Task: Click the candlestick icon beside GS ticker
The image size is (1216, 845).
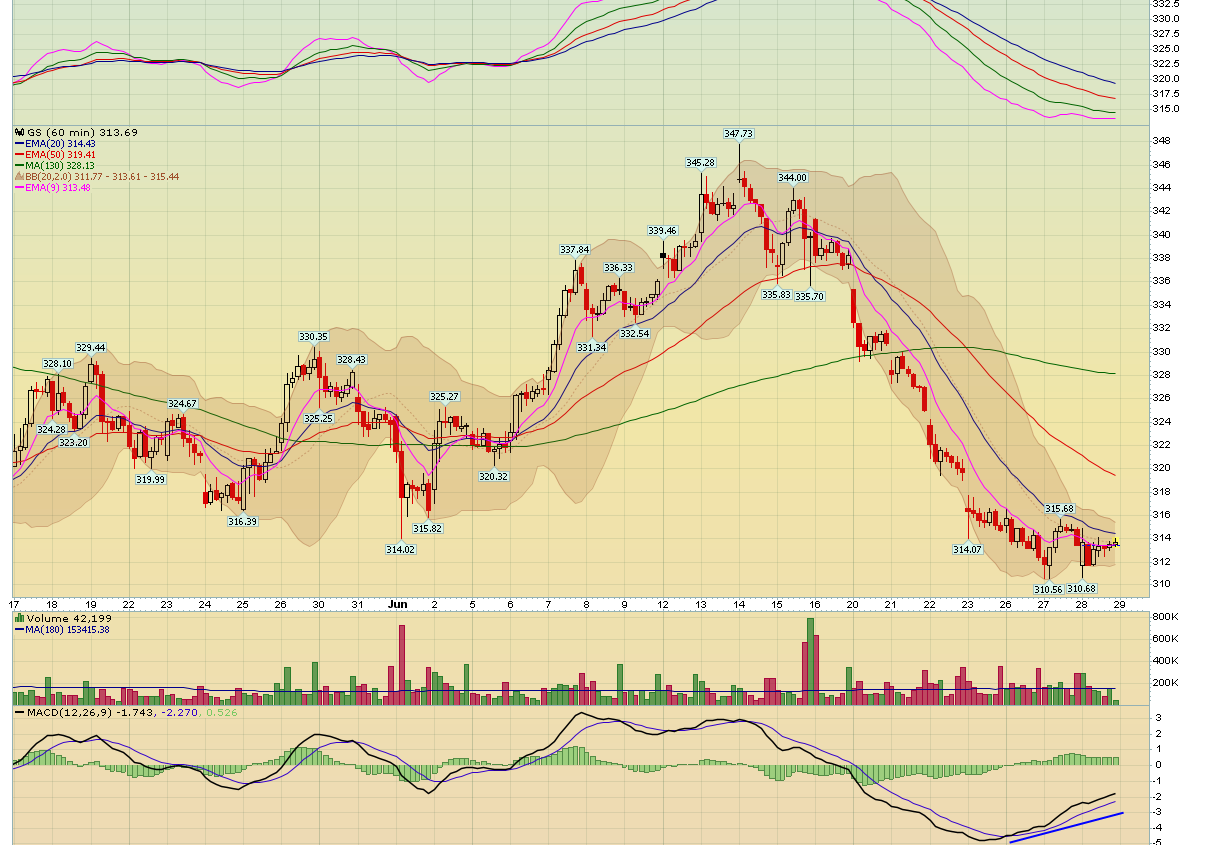Action: [19, 132]
